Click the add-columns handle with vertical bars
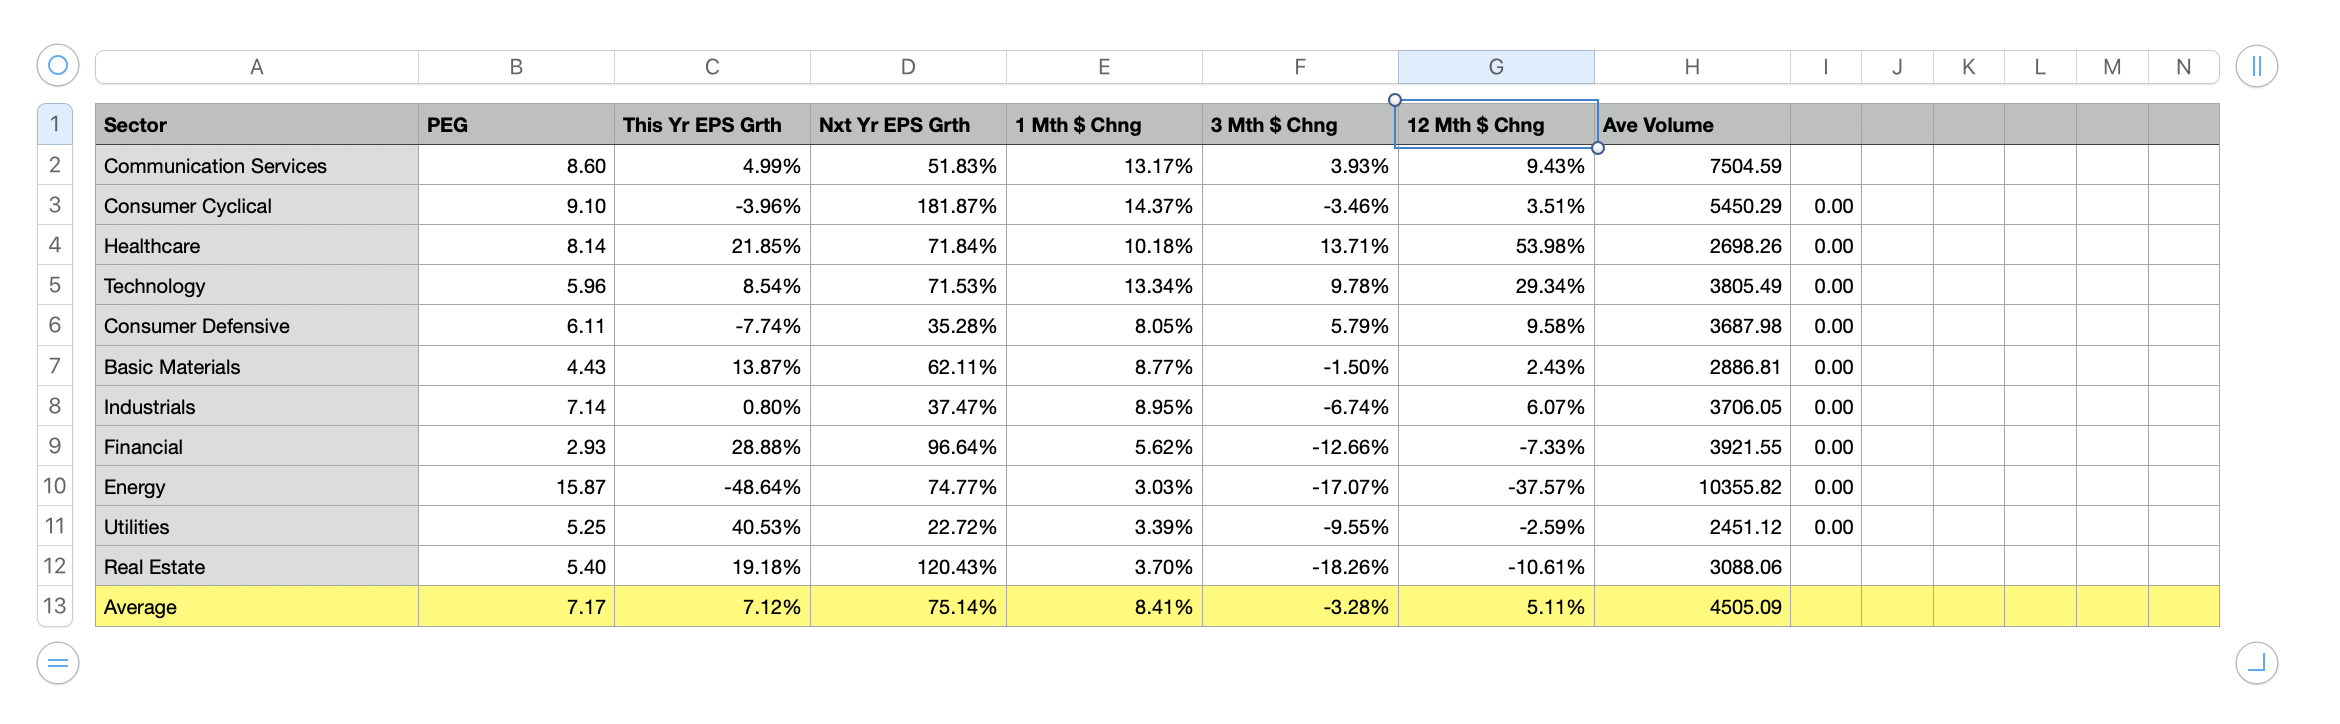 click(2256, 66)
